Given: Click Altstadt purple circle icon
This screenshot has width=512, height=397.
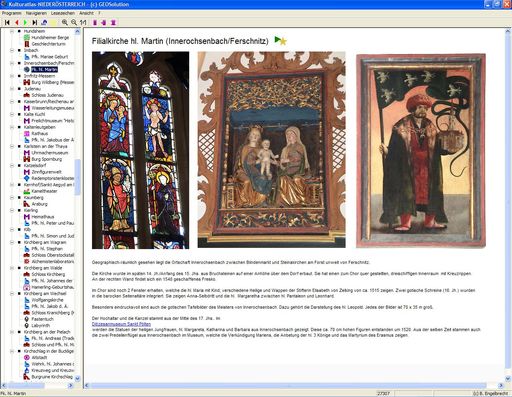Looking at the screenshot, I should [x=27, y=357].
